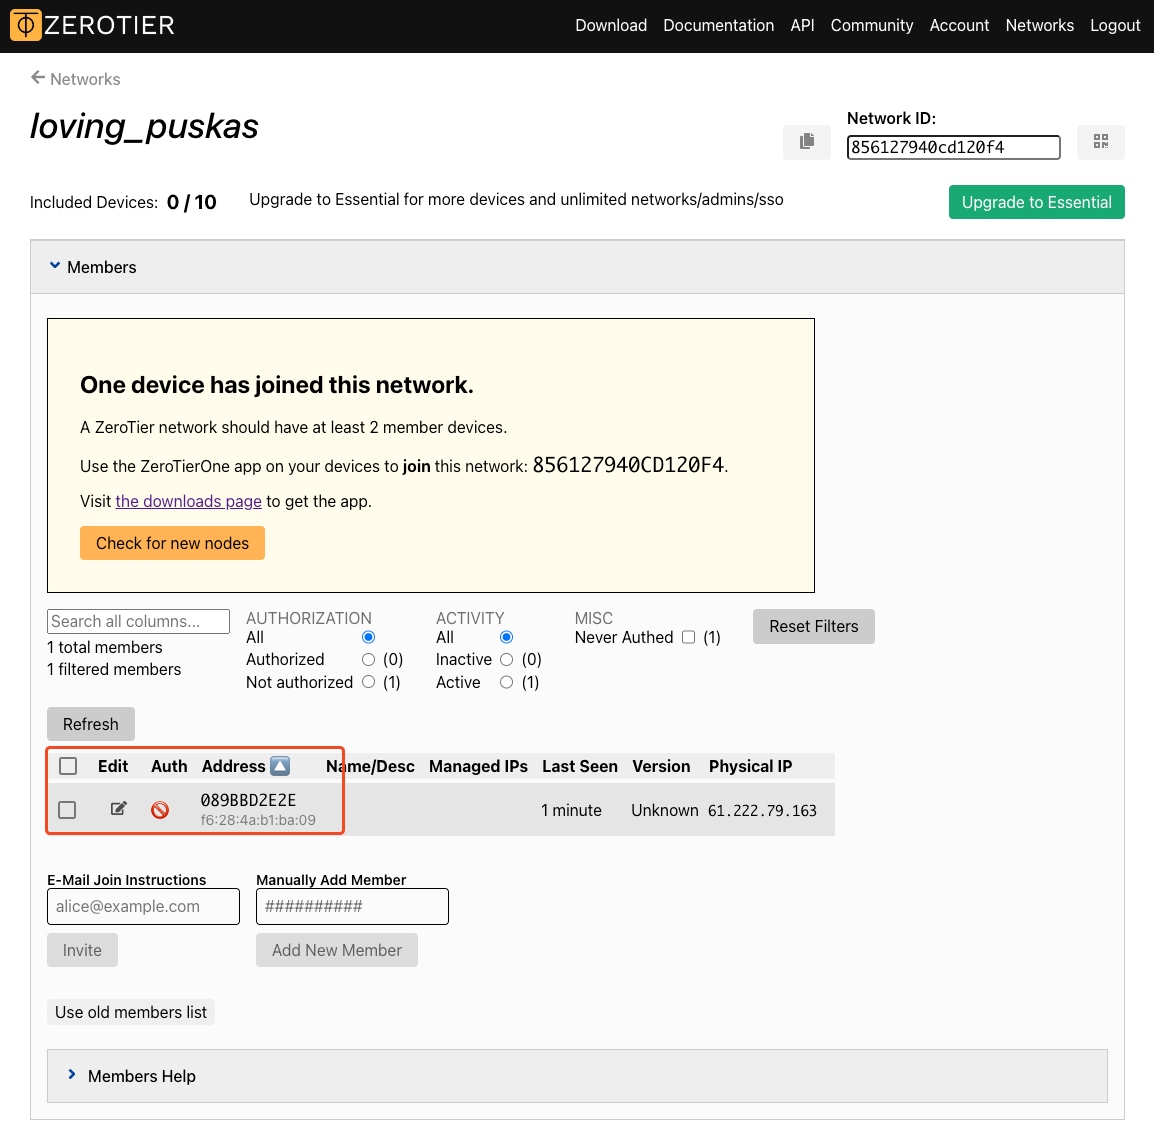Click Use old members list button

[131, 1012]
